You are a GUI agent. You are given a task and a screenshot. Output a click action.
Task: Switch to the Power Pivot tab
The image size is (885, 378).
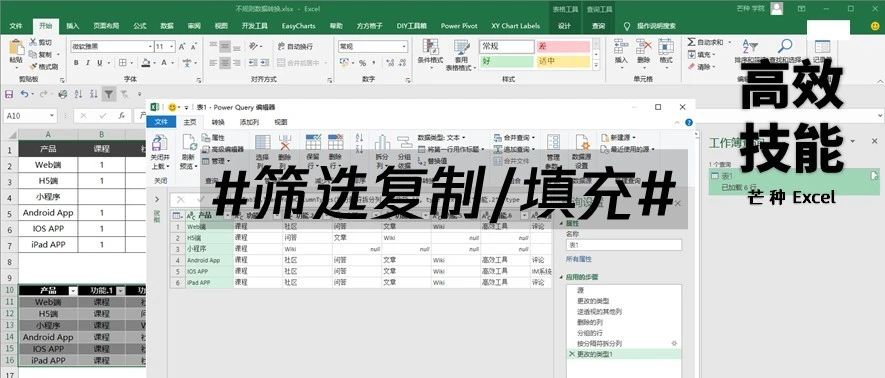[459, 26]
